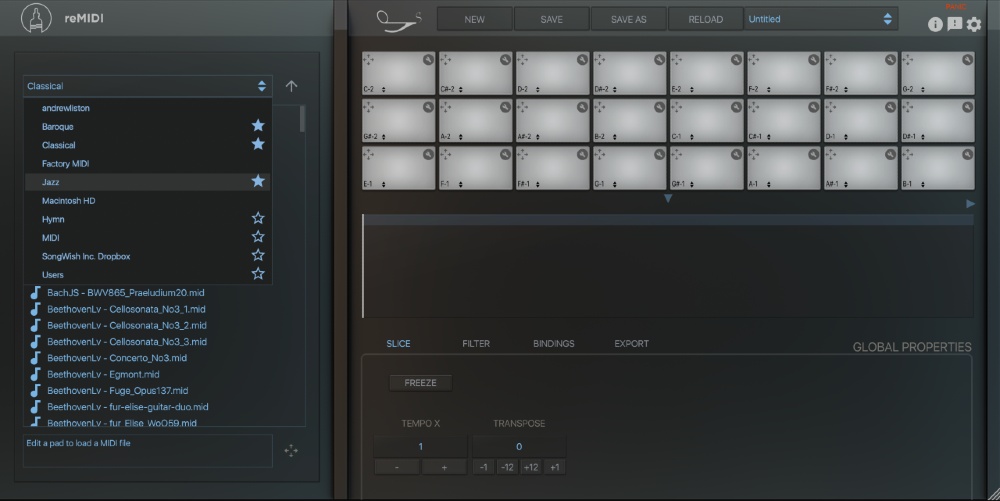1000x501 pixels.
Task: Click the edit wrench on the C-2 pad
Action: 428,60
